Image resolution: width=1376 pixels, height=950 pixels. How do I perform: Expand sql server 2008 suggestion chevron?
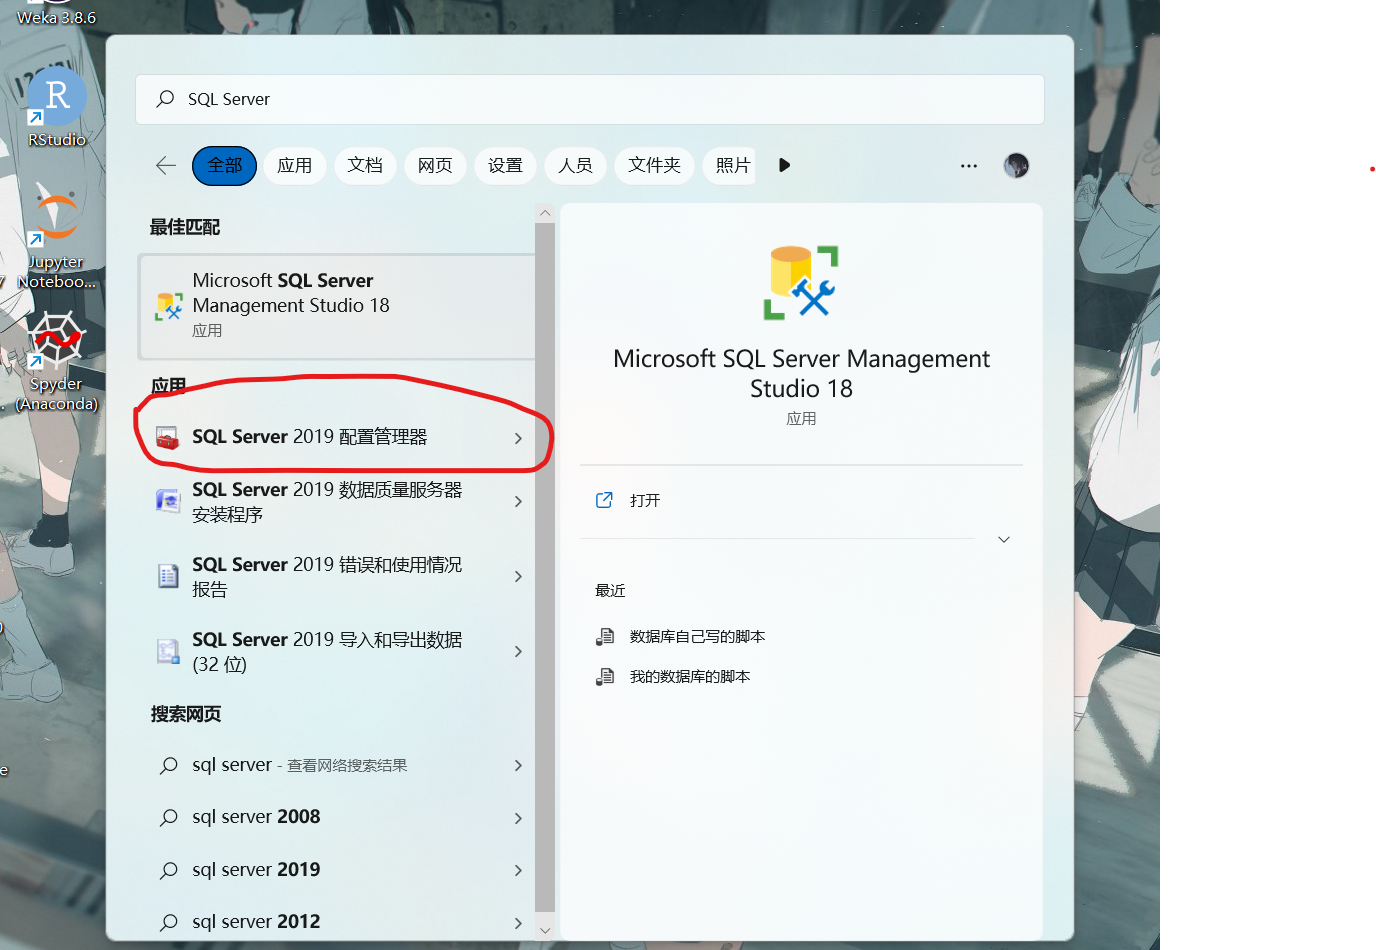(518, 818)
